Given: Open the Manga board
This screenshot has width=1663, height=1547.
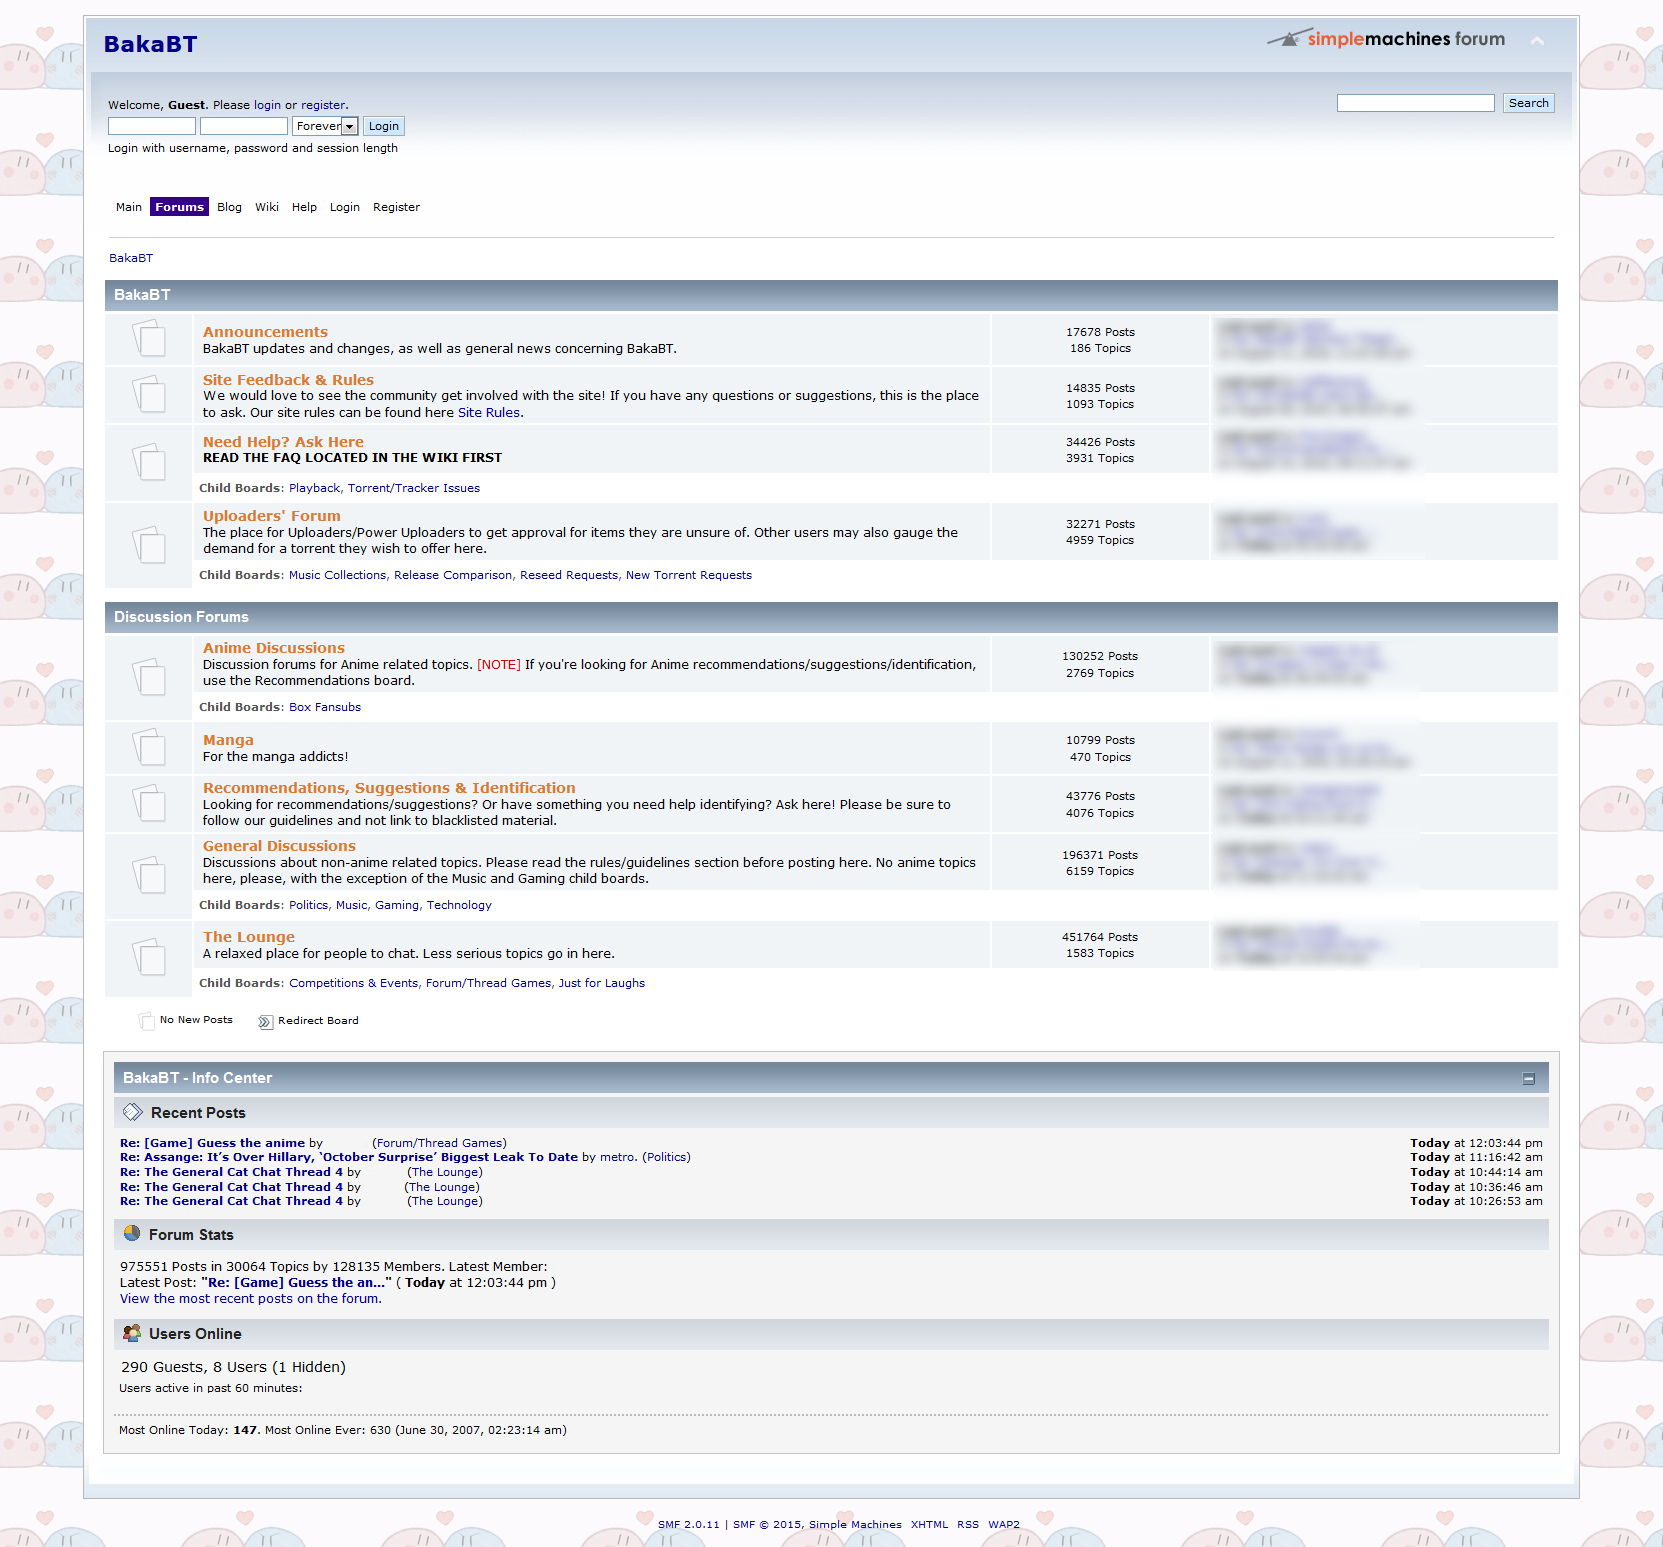Looking at the screenshot, I should click(228, 740).
